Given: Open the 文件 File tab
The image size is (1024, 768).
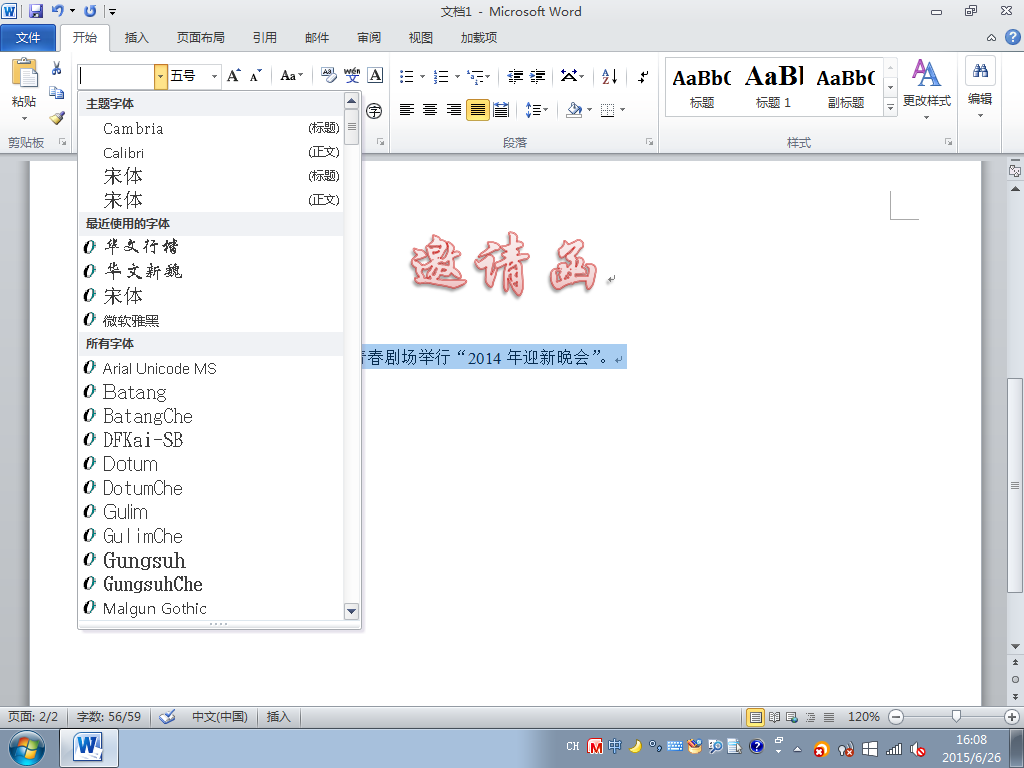Looking at the screenshot, I should tap(28, 37).
